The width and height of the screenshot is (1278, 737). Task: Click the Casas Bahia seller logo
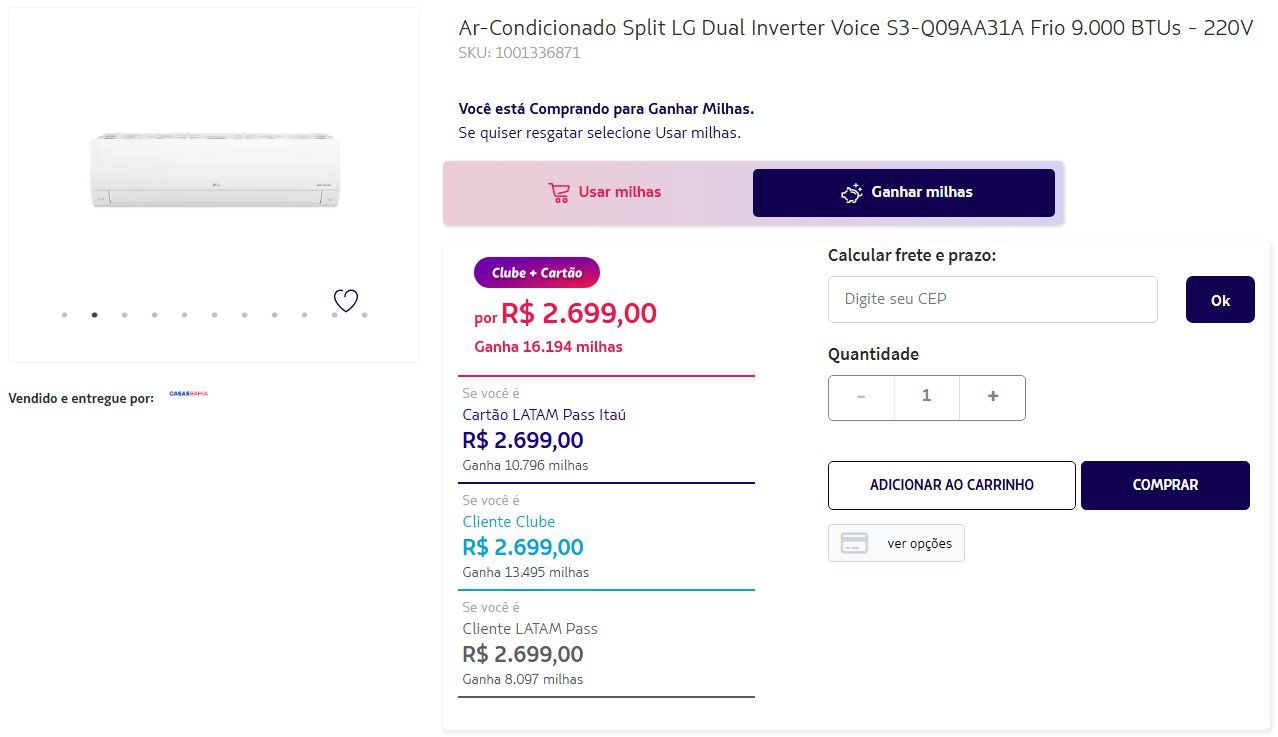click(x=188, y=394)
